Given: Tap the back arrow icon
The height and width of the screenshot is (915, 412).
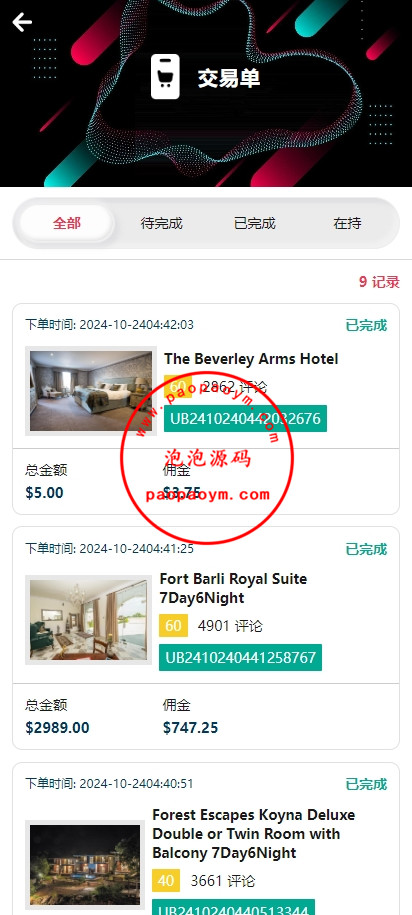Looking at the screenshot, I should pos(22,22).
